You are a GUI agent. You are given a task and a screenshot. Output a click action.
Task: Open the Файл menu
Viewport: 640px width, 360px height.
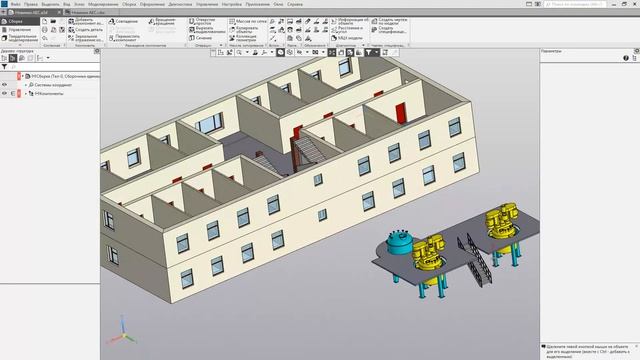click(x=16, y=4)
